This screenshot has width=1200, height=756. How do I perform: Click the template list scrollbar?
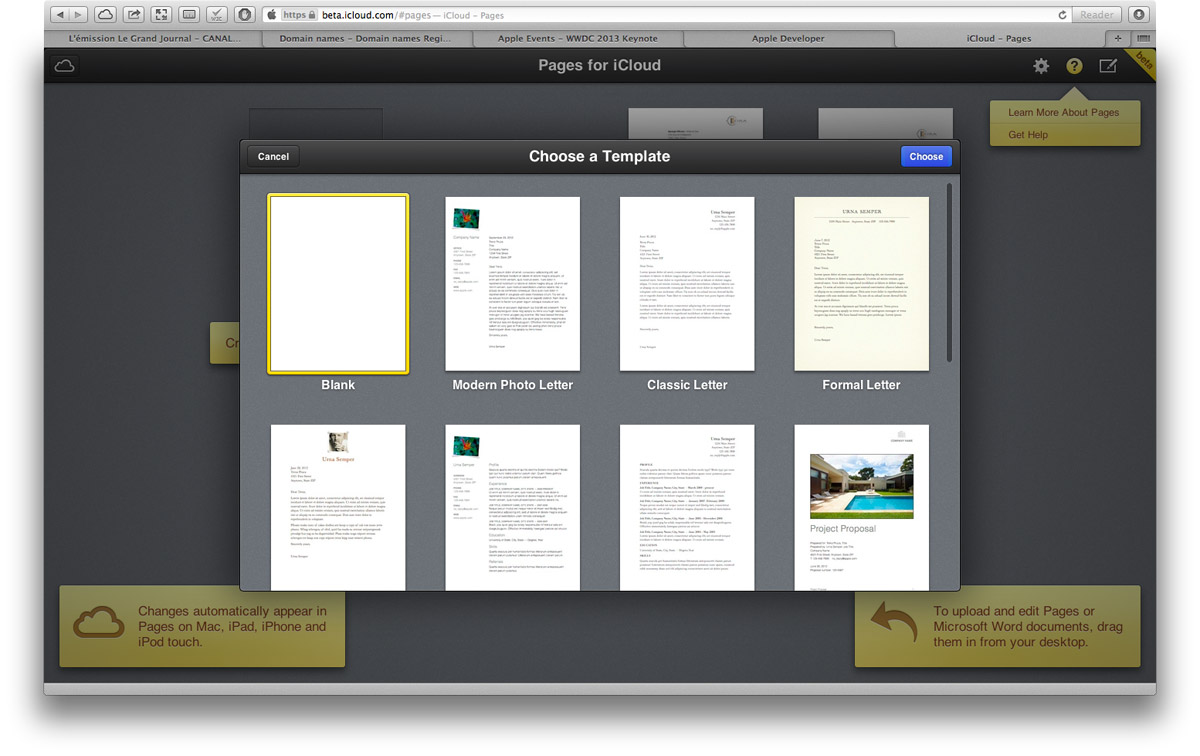pyautogui.click(x=949, y=272)
